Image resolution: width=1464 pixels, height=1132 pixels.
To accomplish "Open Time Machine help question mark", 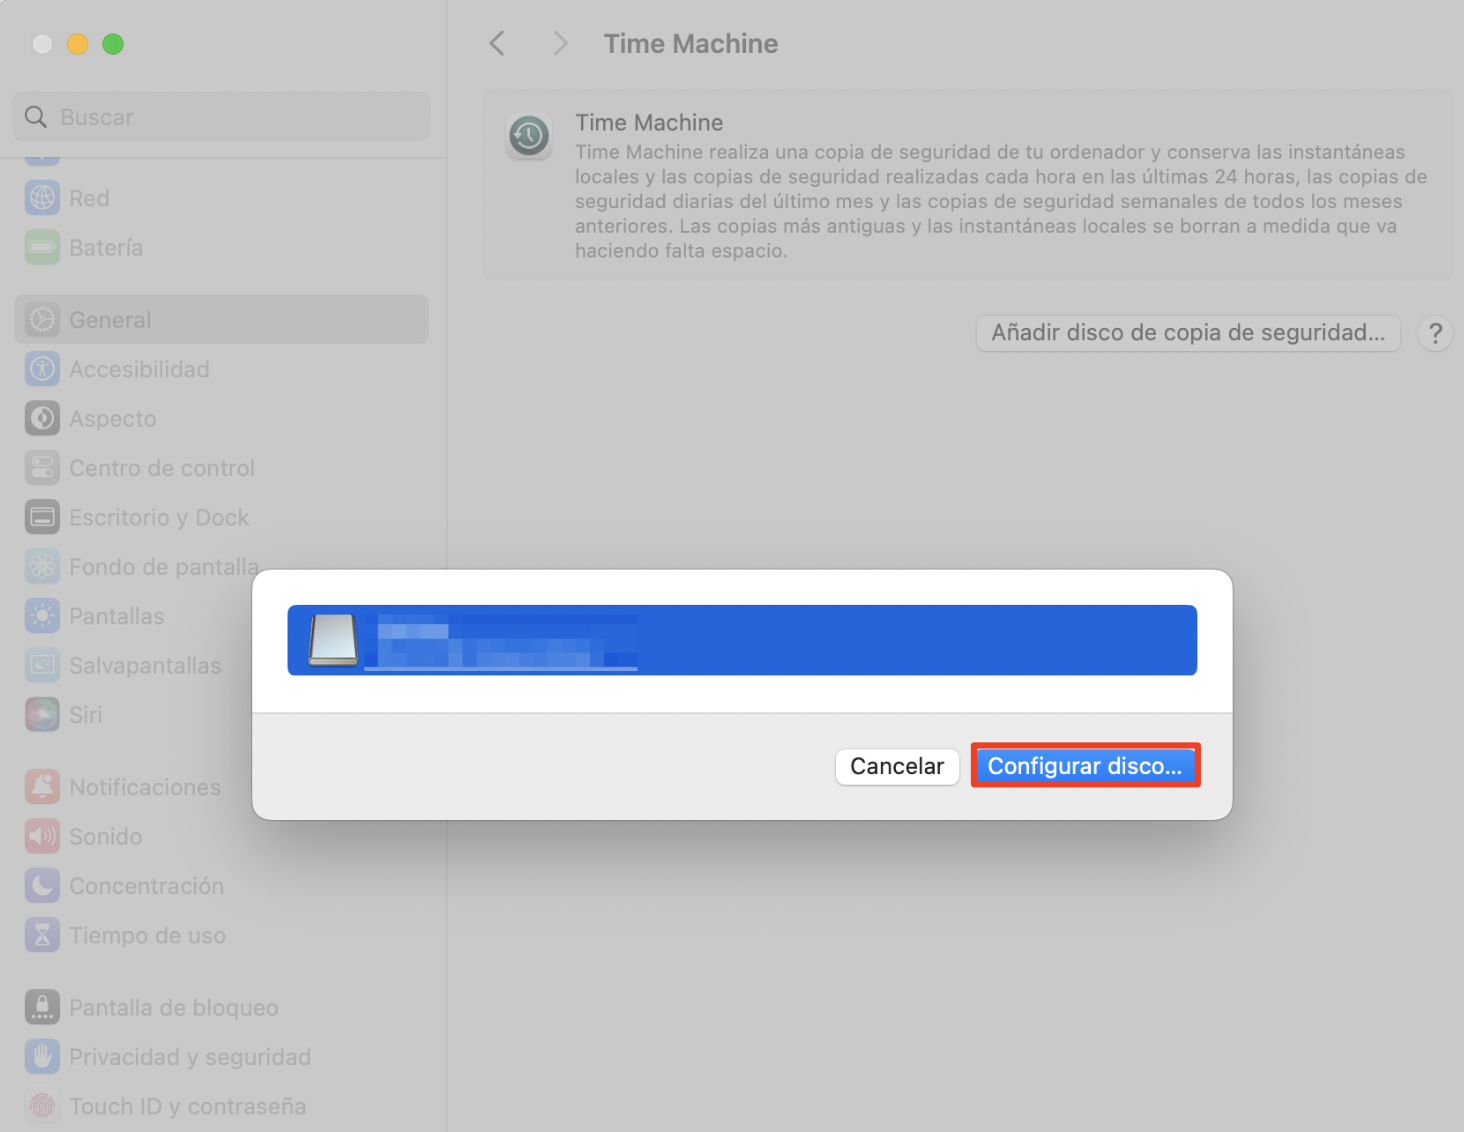I will 1435,333.
